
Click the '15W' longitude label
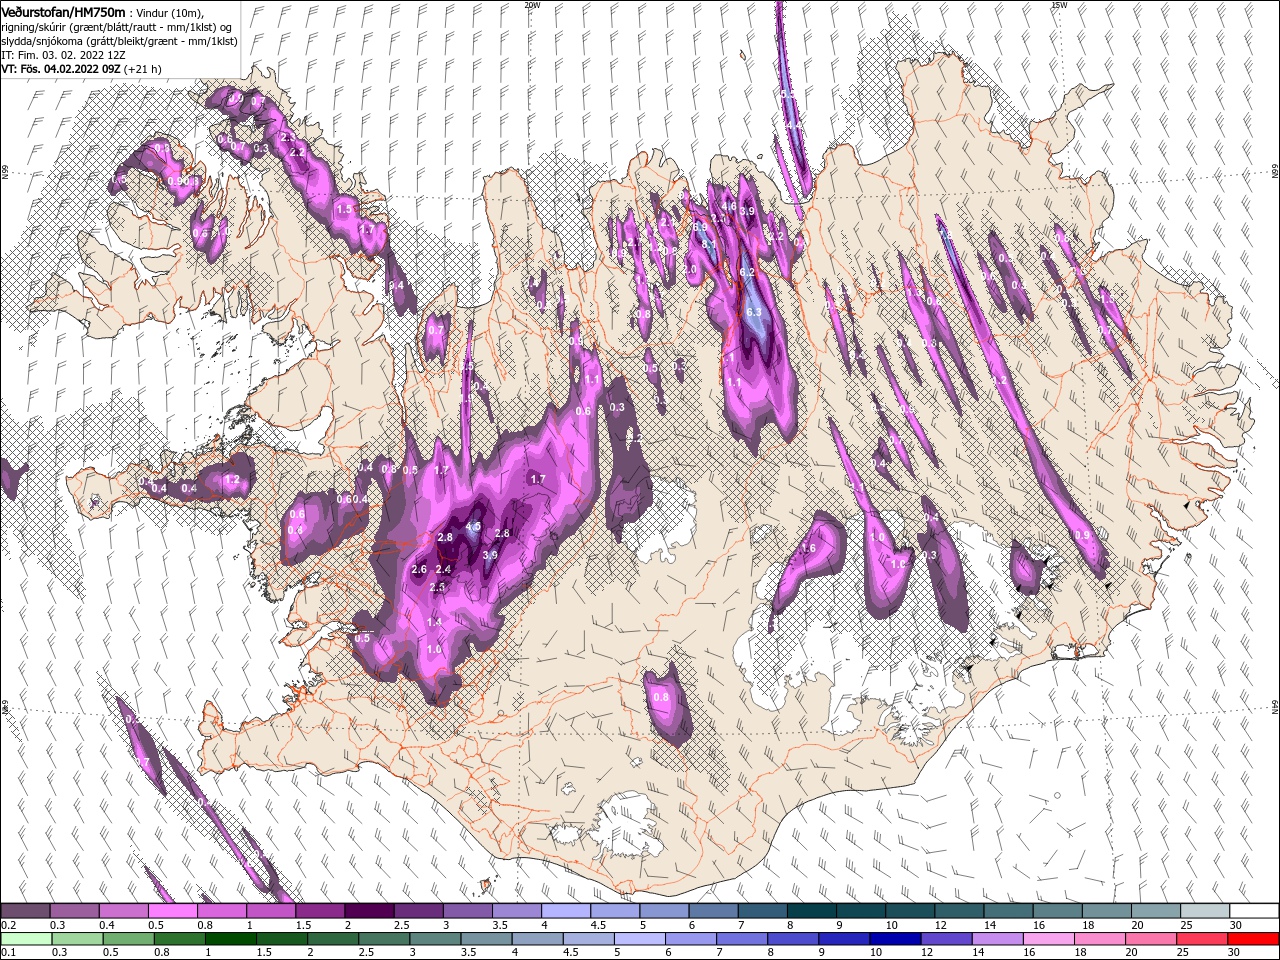coord(1059,5)
